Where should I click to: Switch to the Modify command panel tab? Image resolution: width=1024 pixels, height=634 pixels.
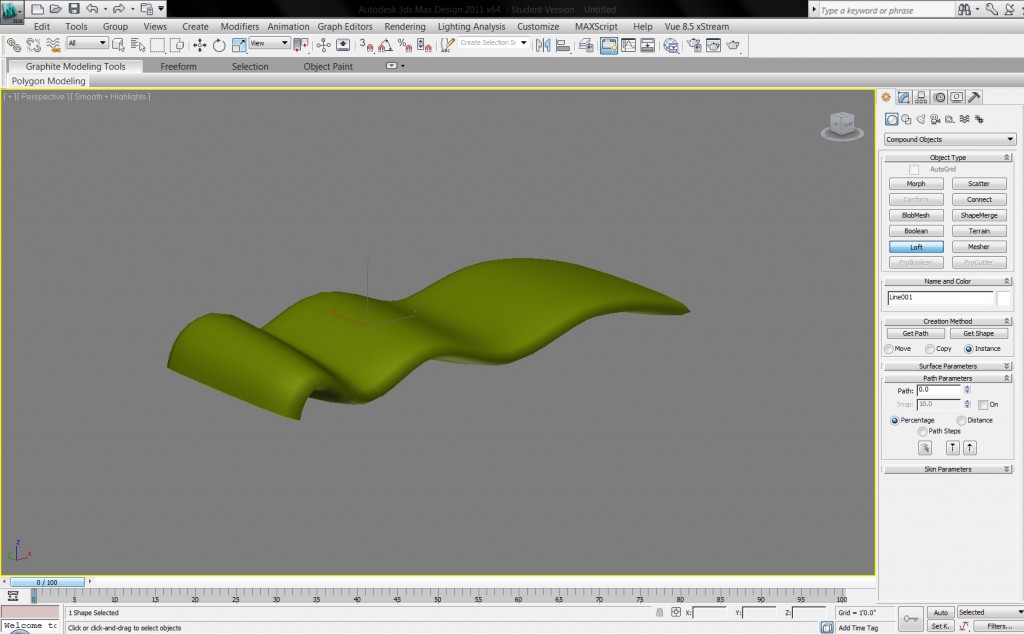[904, 97]
